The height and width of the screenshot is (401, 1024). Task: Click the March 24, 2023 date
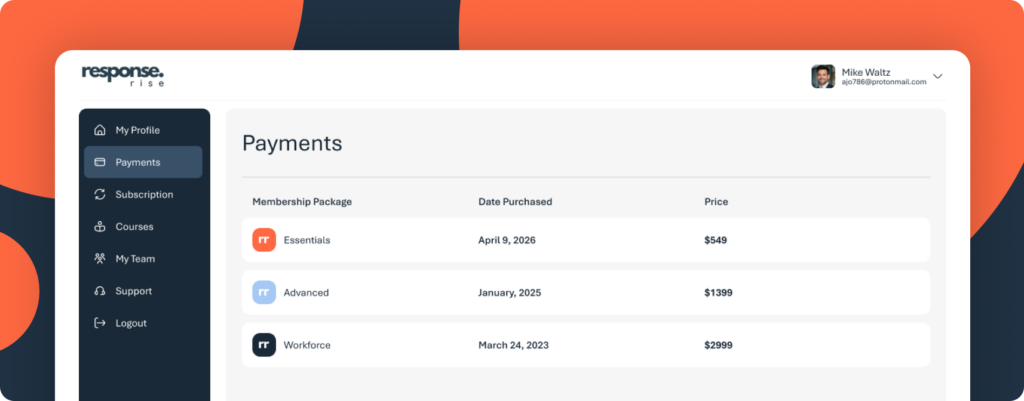pyautogui.click(x=513, y=345)
